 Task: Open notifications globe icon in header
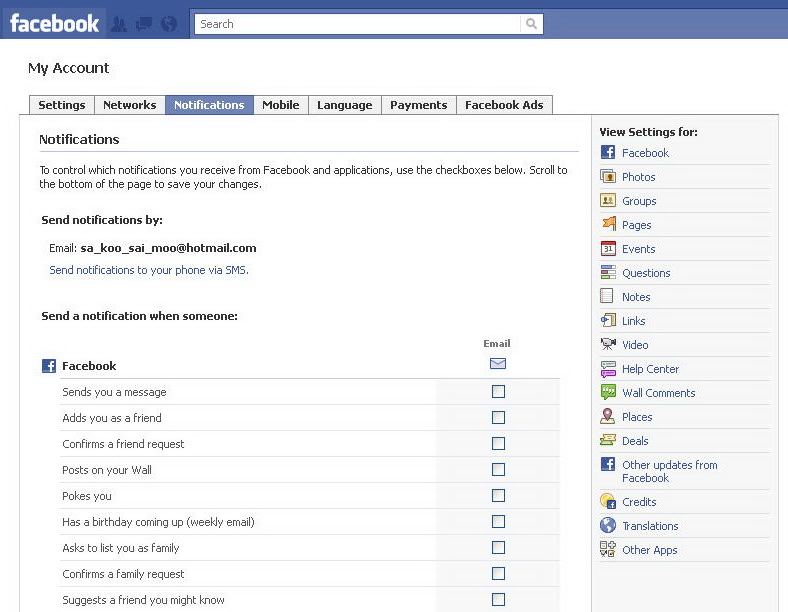[169, 24]
